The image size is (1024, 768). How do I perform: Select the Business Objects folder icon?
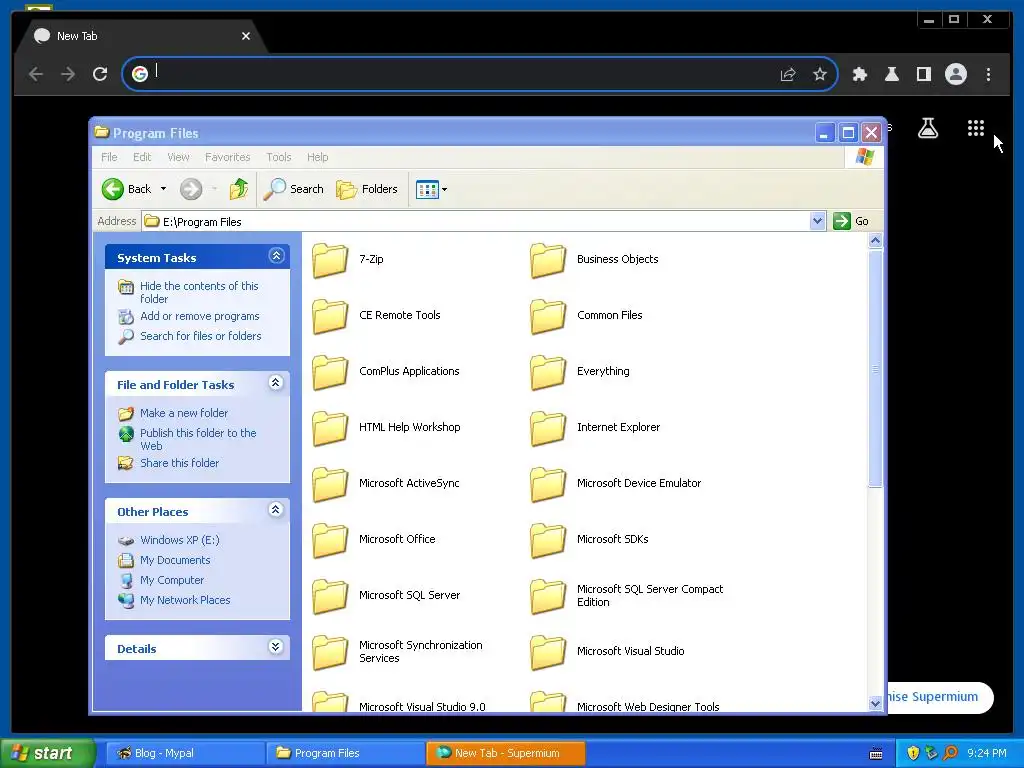(548, 260)
